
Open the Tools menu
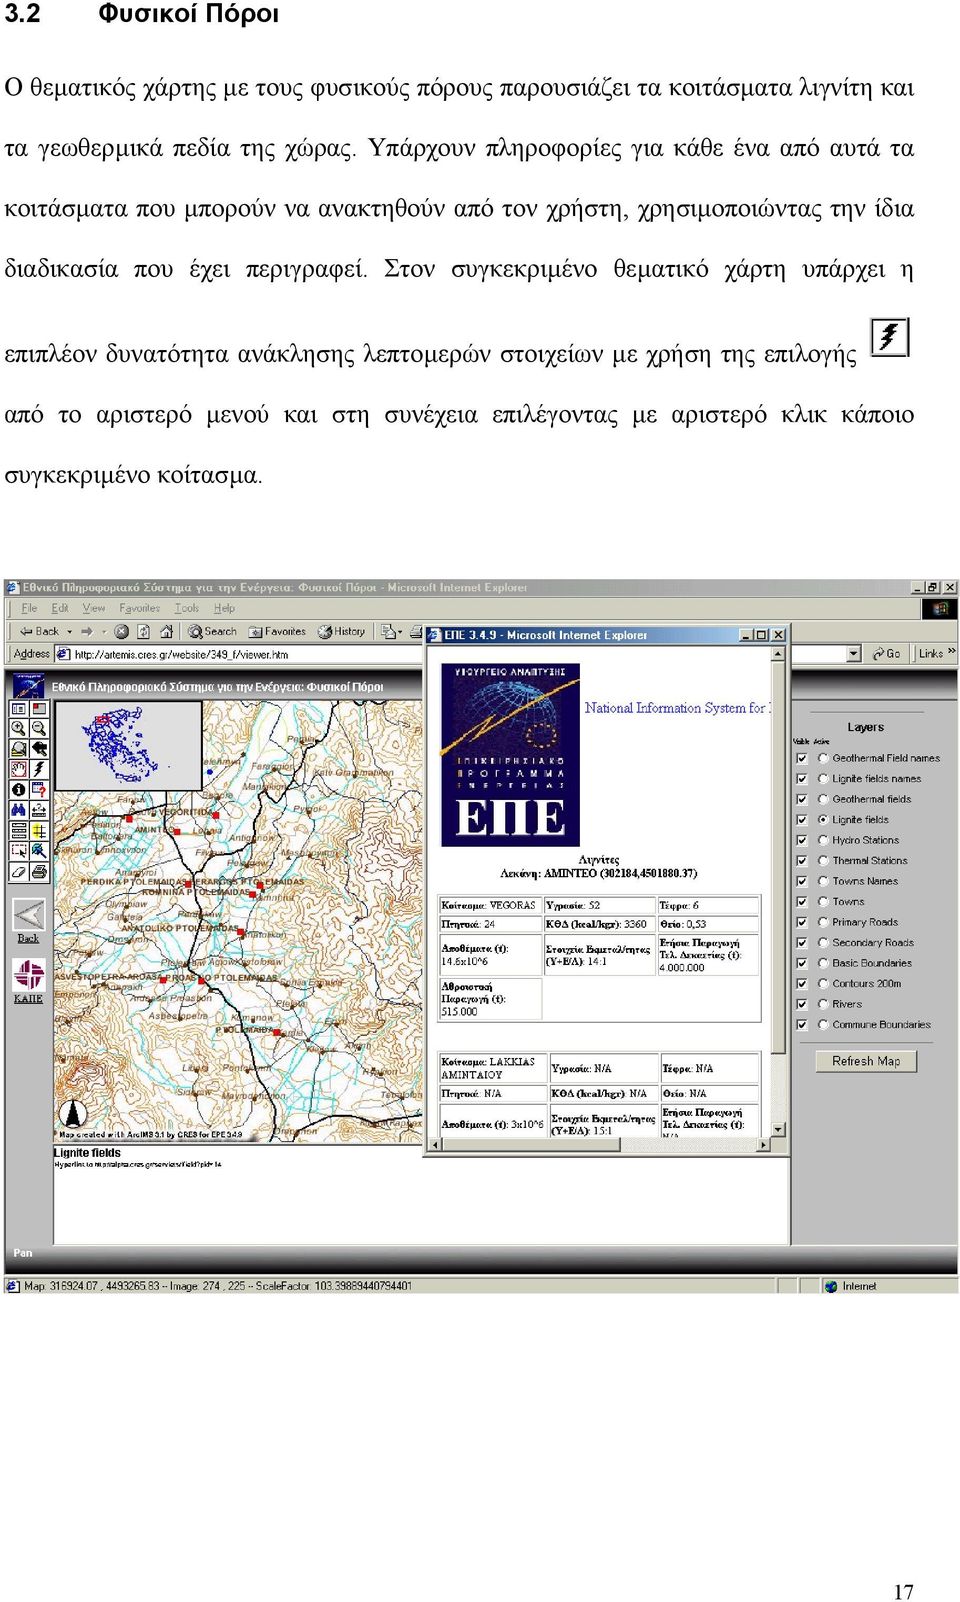click(186, 608)
